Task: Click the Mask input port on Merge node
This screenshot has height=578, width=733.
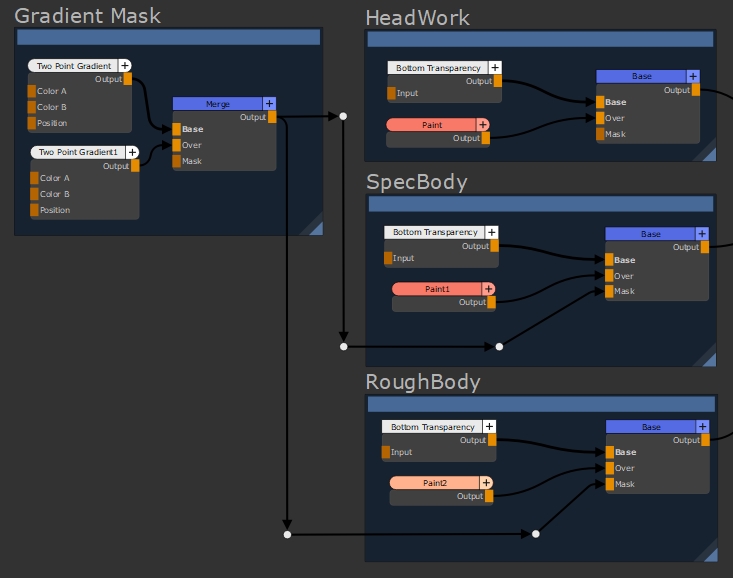Action: (176, 161)
